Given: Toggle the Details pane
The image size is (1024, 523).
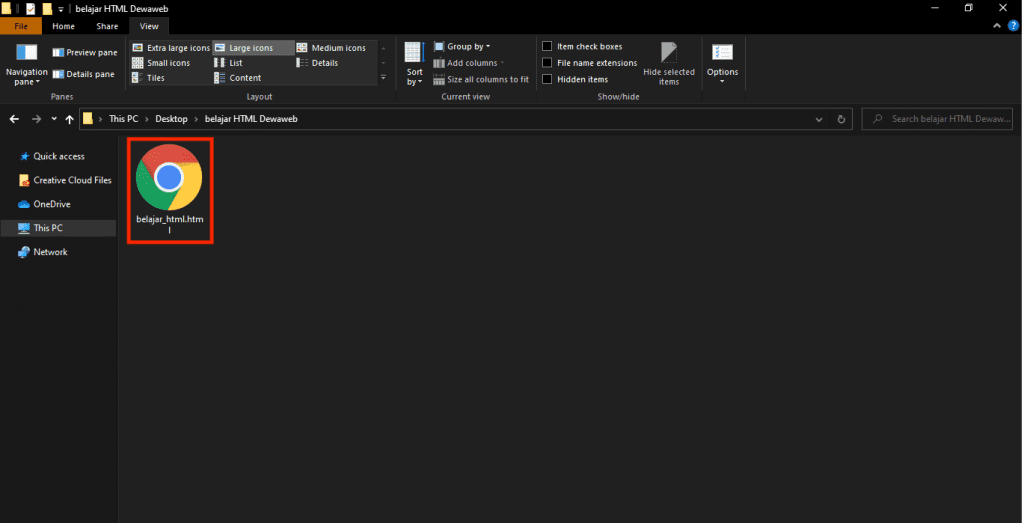Looking at the screenshot, I should tap(84, 74).
